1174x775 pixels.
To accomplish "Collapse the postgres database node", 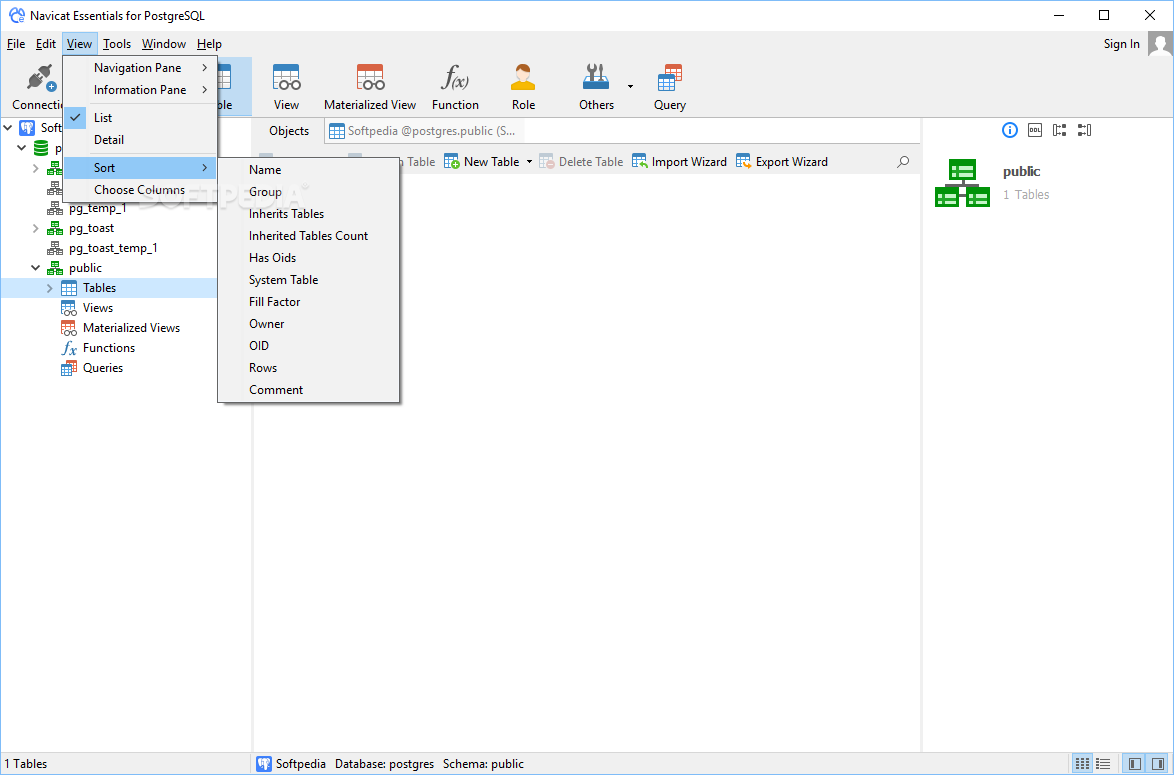I will pos(22,148).
